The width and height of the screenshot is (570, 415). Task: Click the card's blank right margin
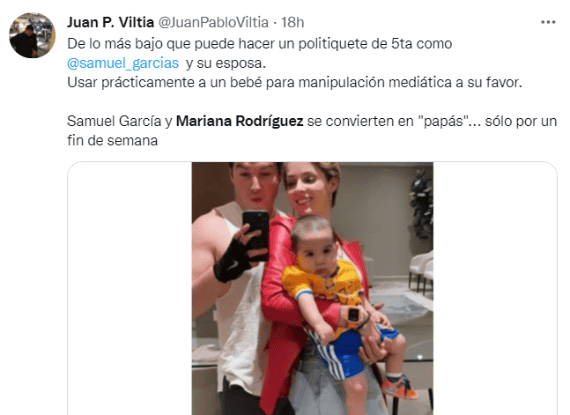pyautogui.click(x=495, y=289)
